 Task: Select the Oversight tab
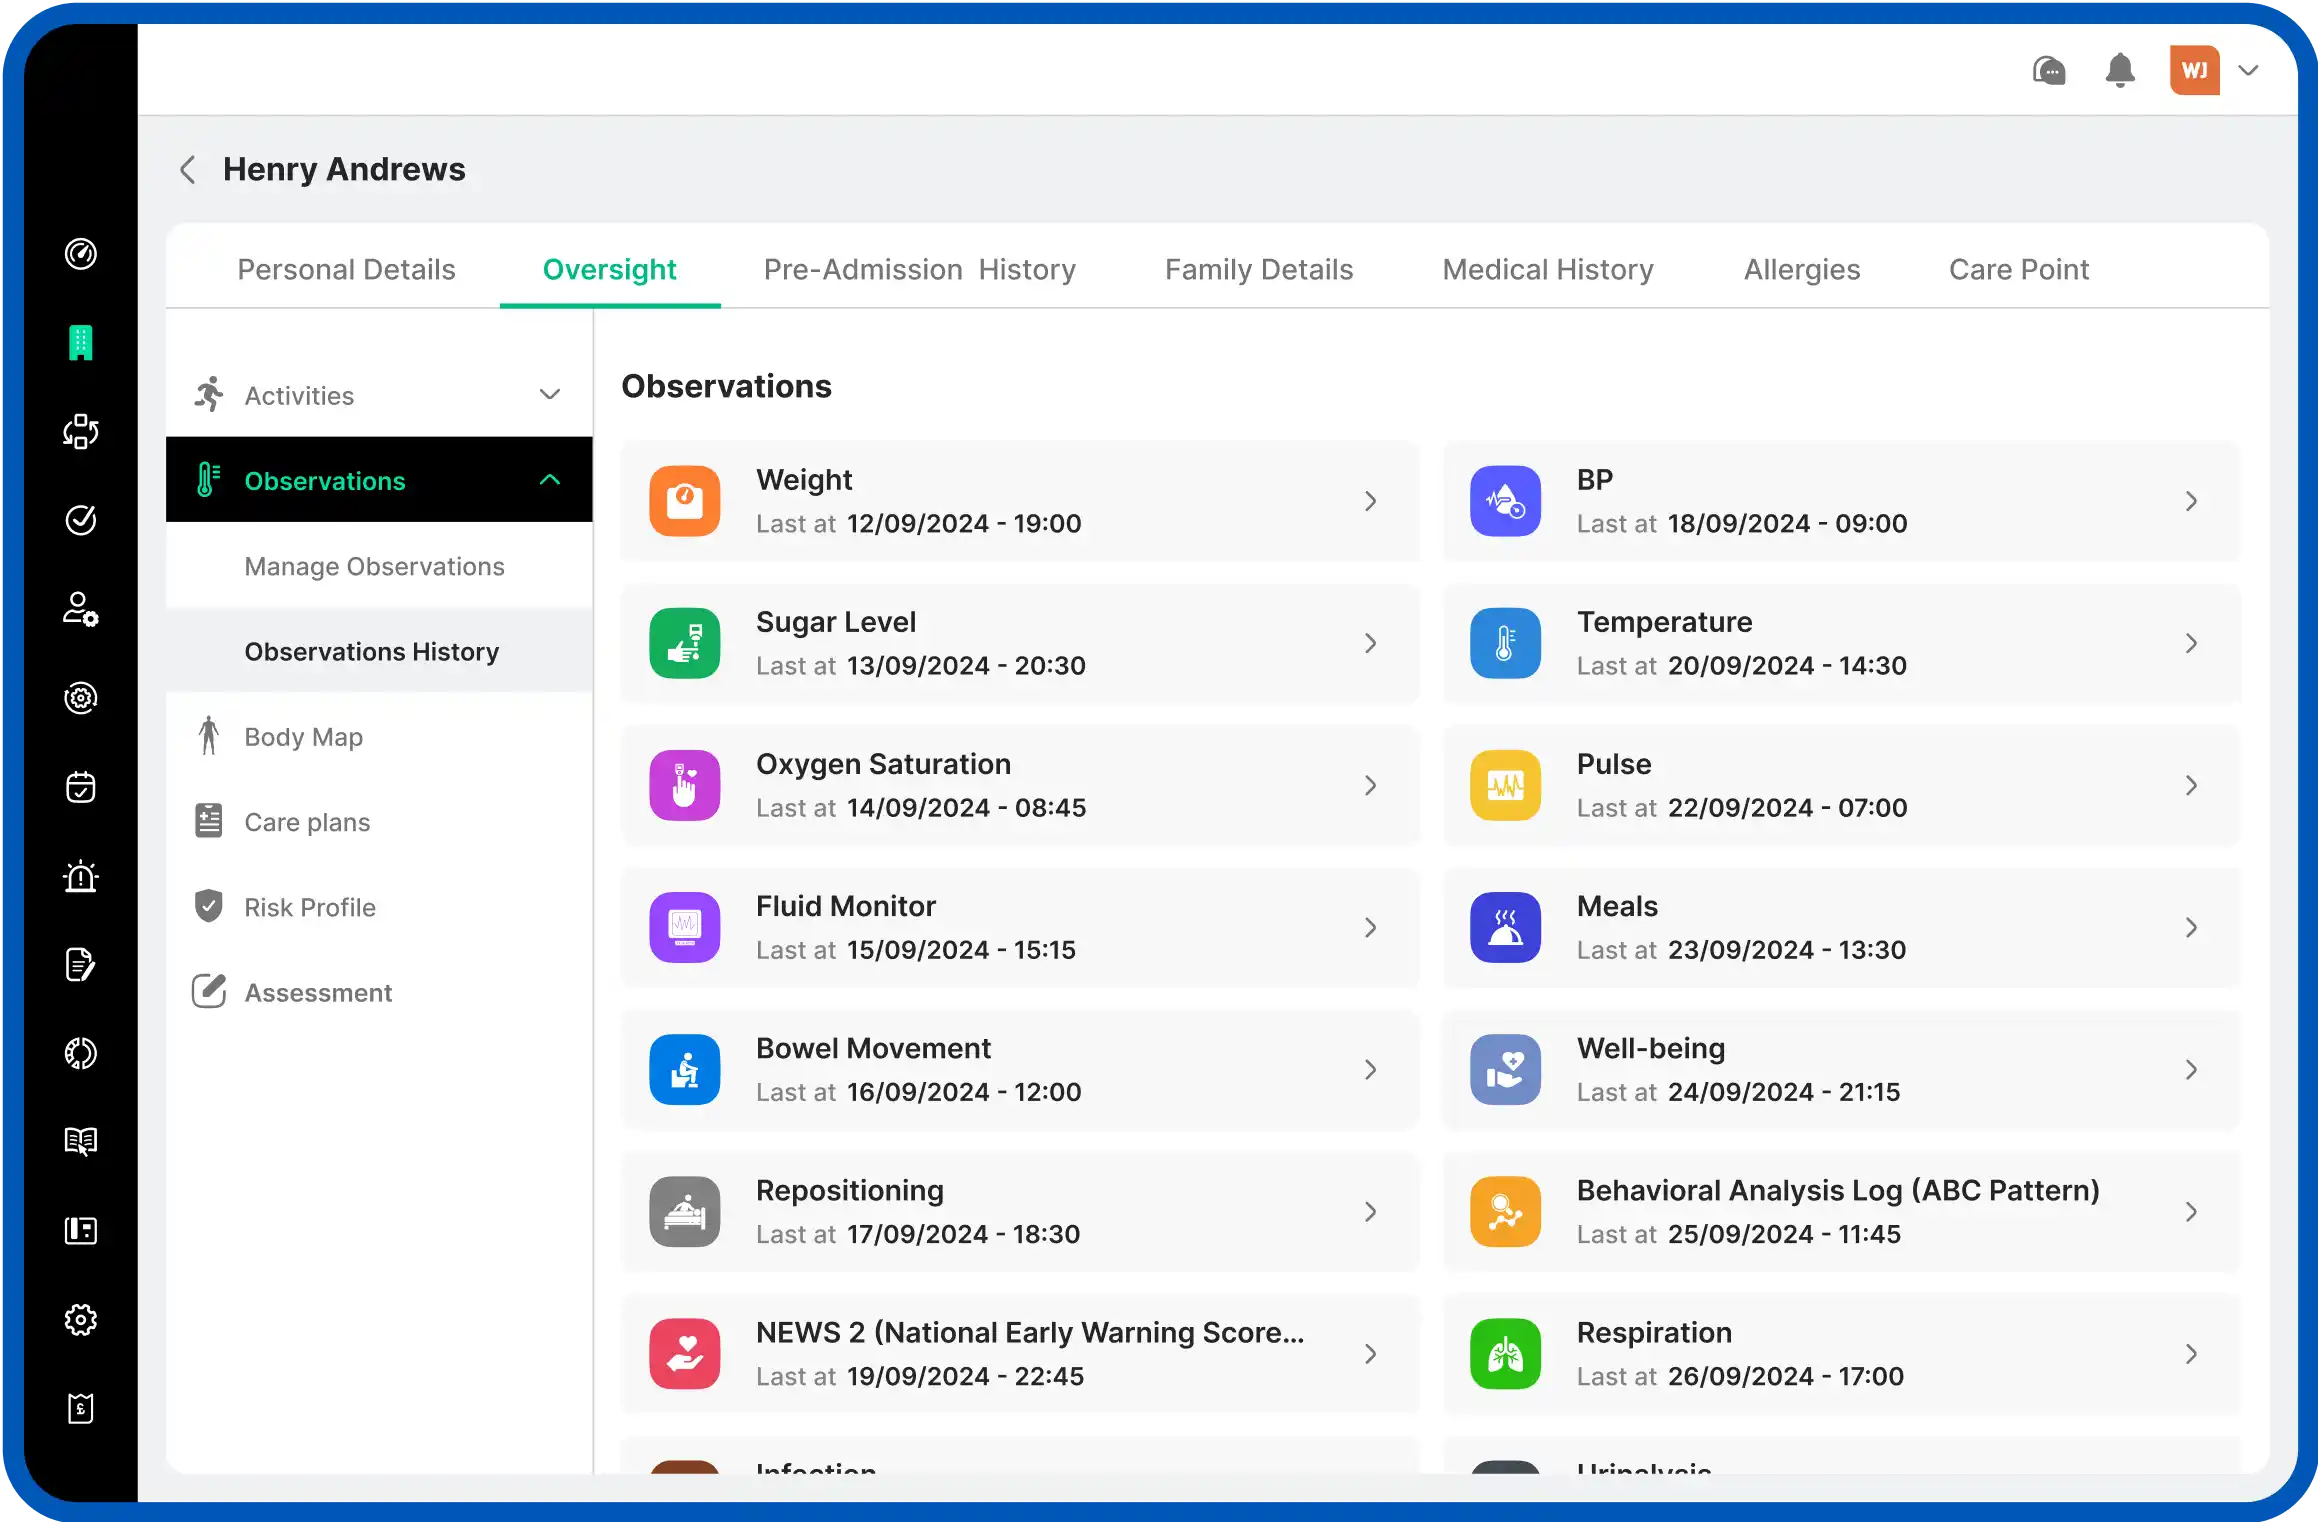tap(610, 269)
